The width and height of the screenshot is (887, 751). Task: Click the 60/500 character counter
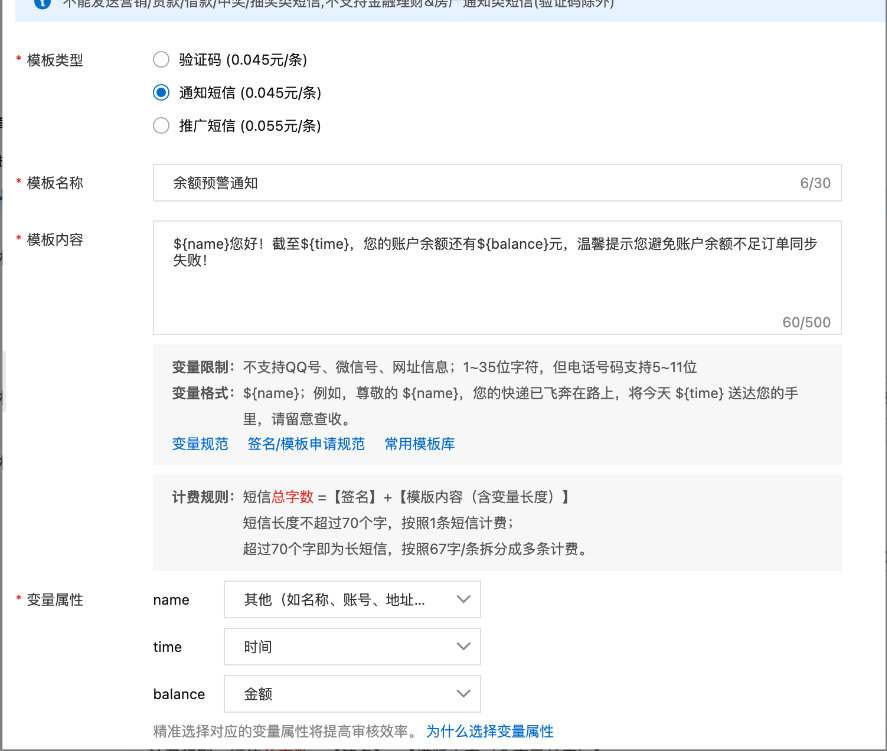coord(806,323)
